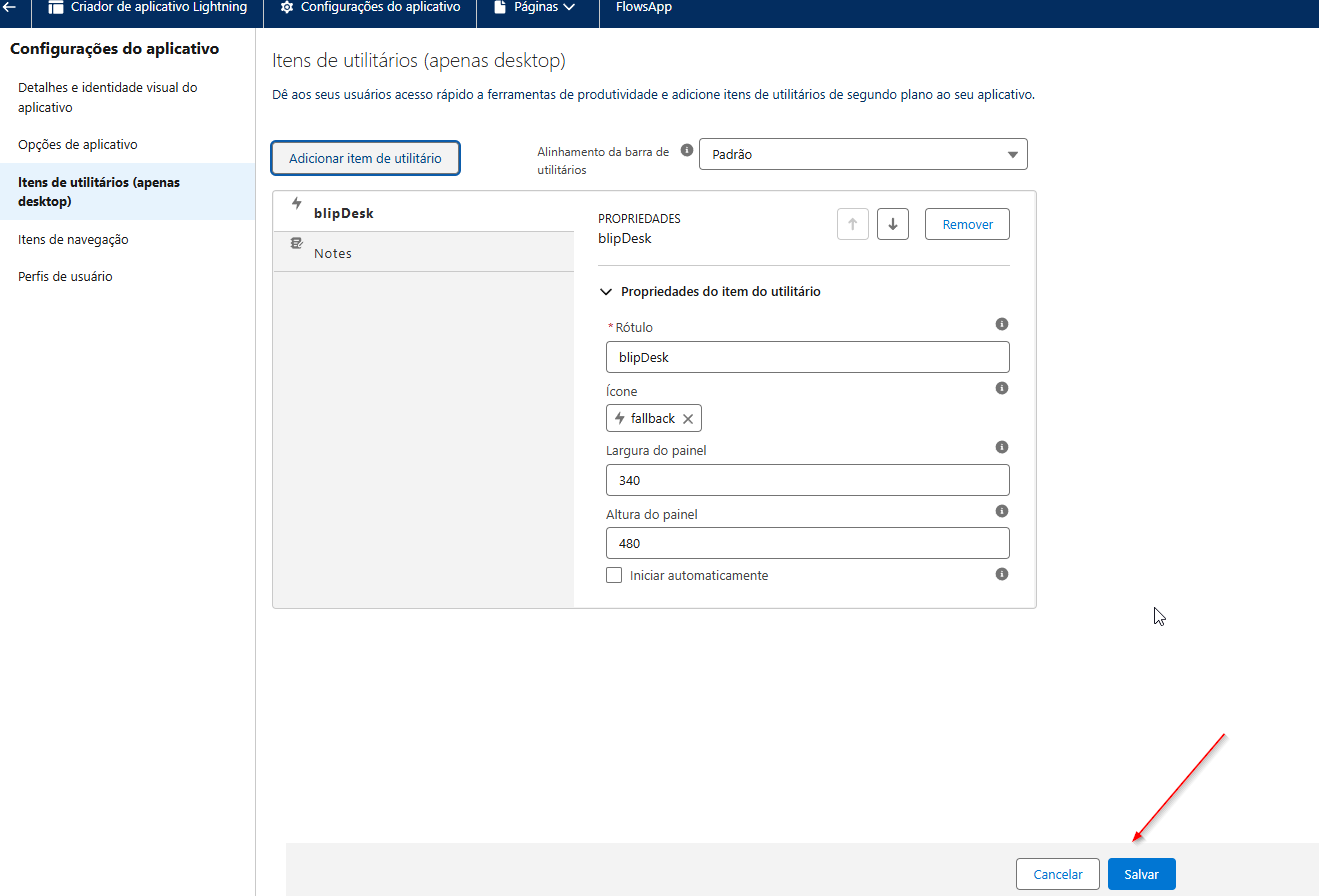
Task: Select Itens de utilitários (apenas desktop)
Action: [127, 192]
